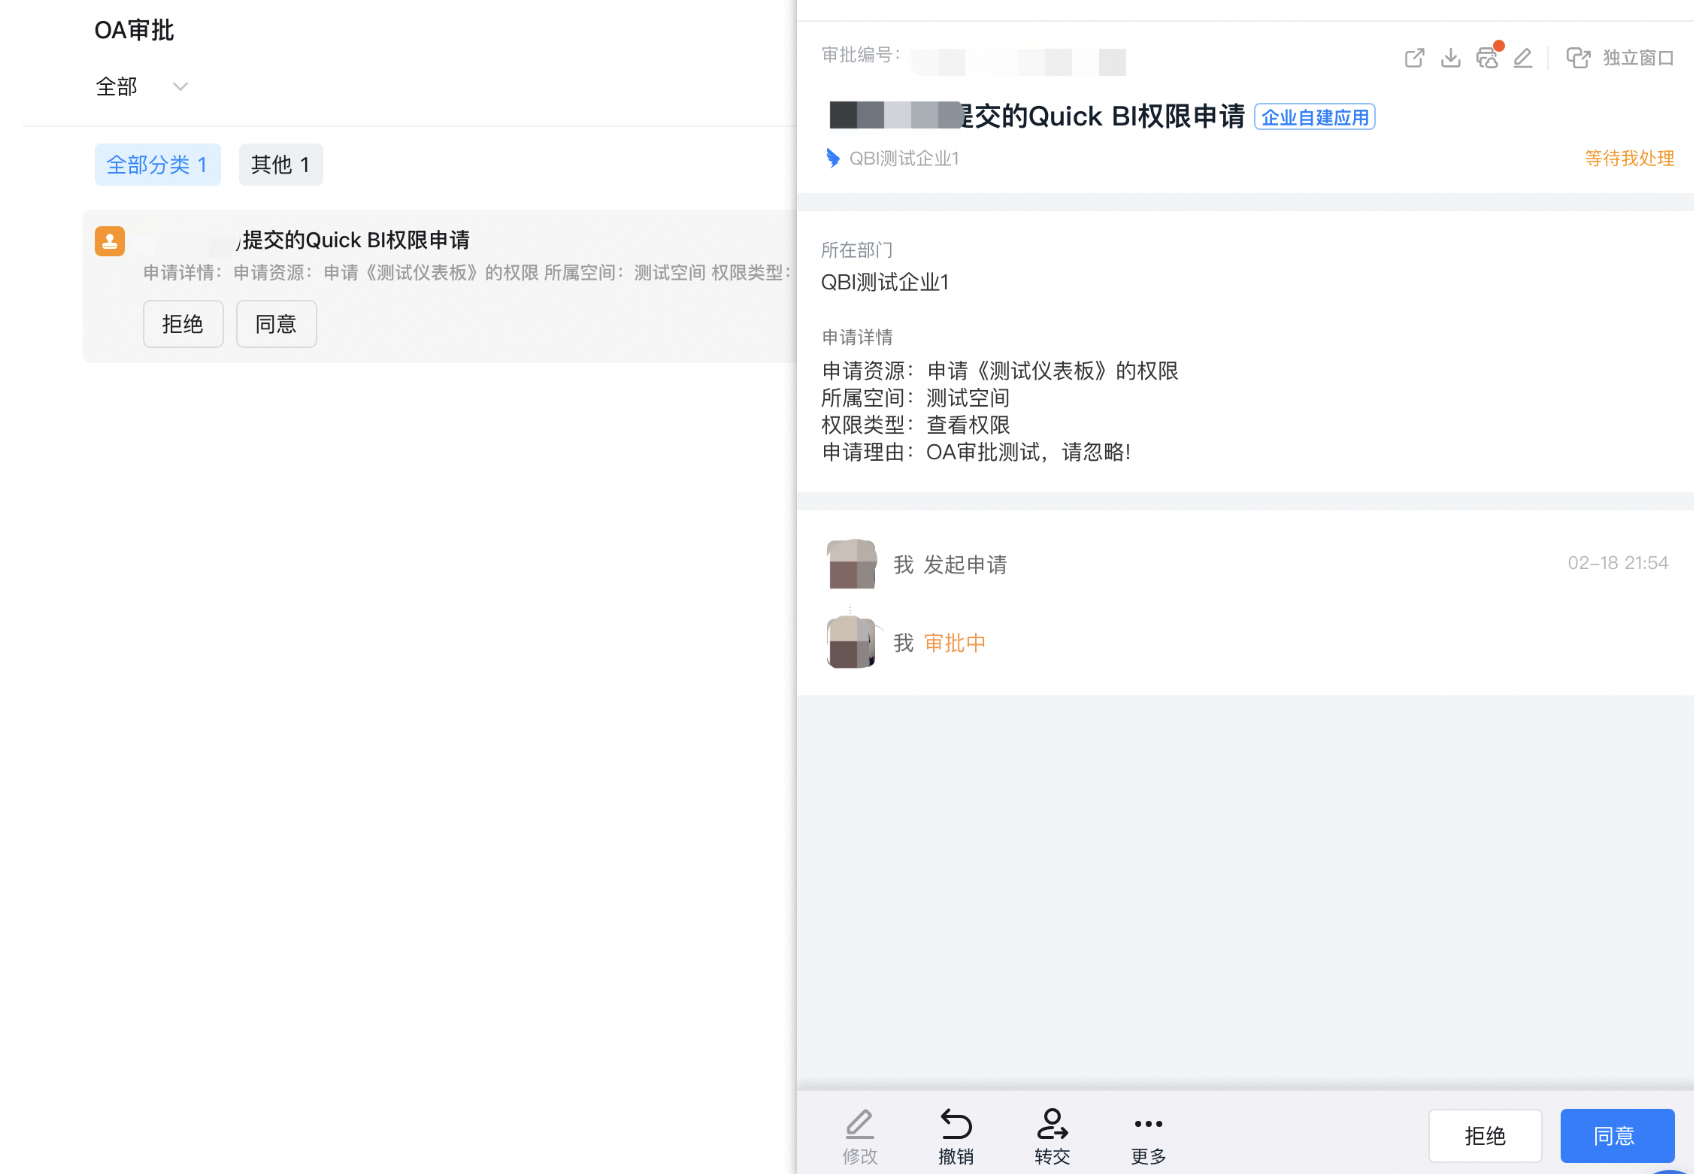Viewport: 1694px width, 1174px height.
Task: Click the avatar beside 我 审批中
Action: pos(852,642)
